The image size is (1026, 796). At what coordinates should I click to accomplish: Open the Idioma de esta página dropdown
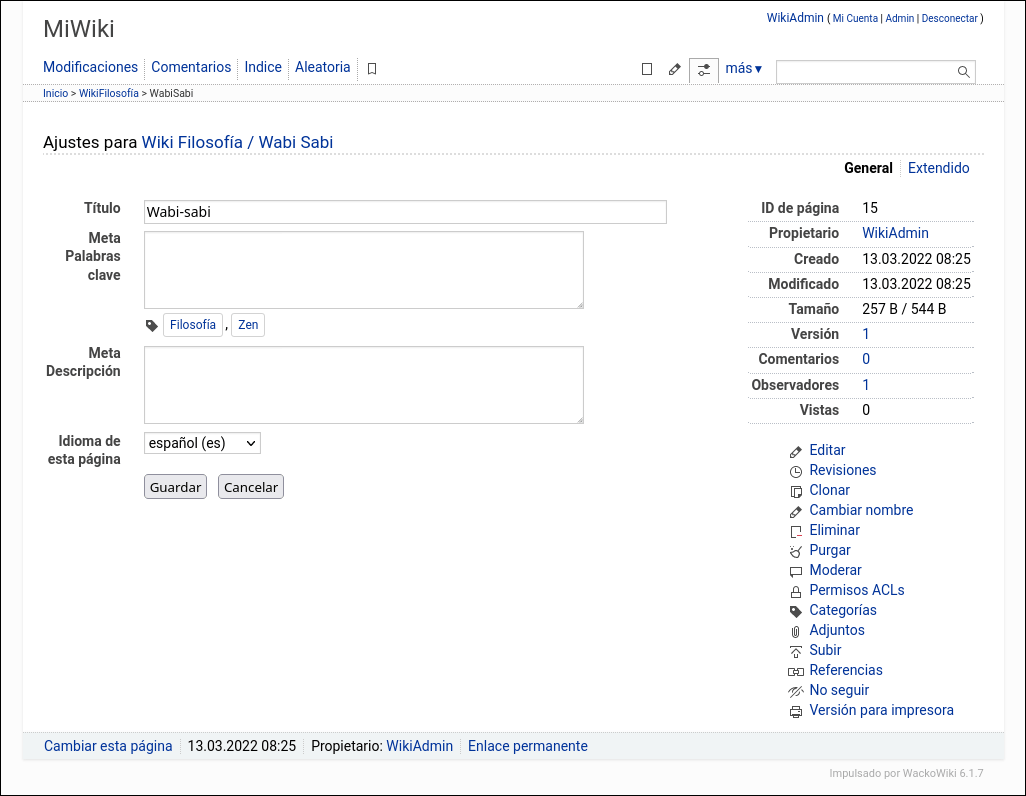[202, 442]
